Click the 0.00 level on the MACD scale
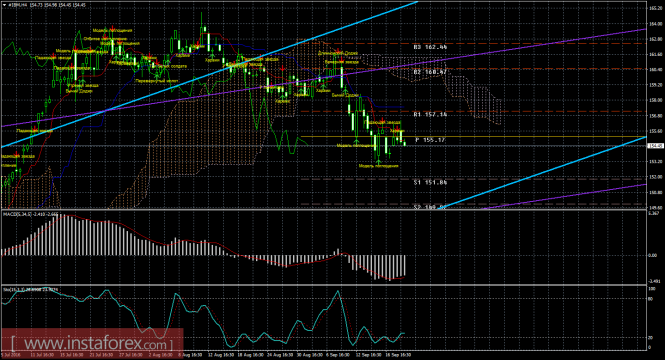This screenshot has height=360, width=665. (653, 255)
